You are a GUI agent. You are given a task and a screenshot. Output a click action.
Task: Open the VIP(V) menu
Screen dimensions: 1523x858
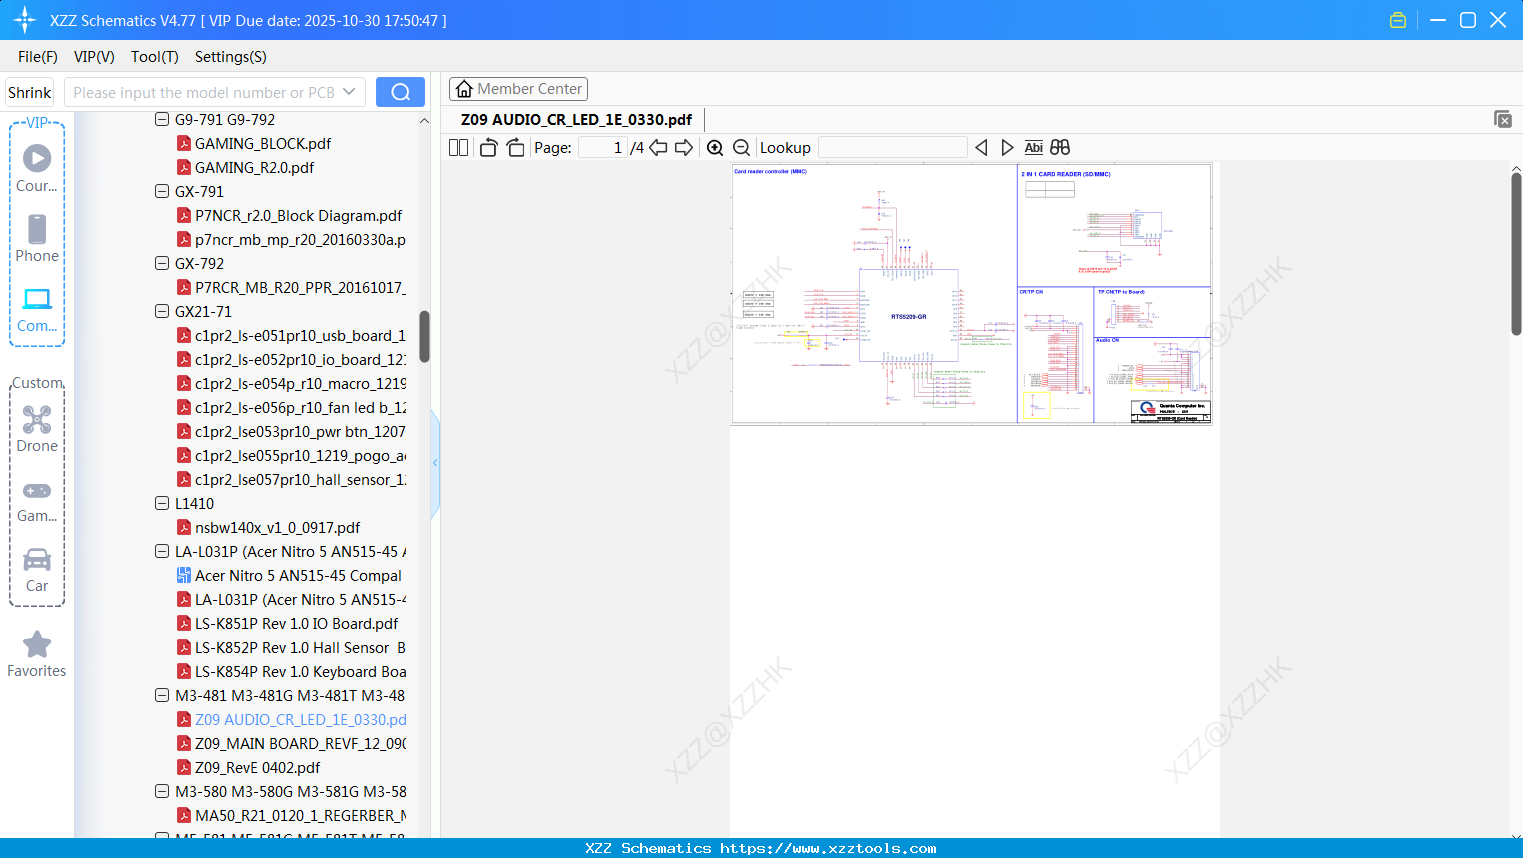click(94, 57)
